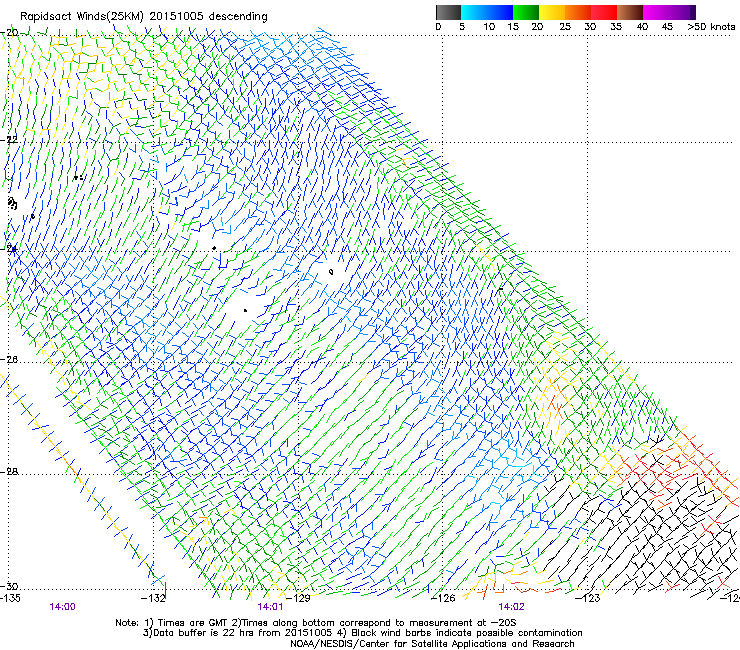Click the '>50 knots' legend label
The height and width of the screenshot is (650, 740).
[711, 27]
